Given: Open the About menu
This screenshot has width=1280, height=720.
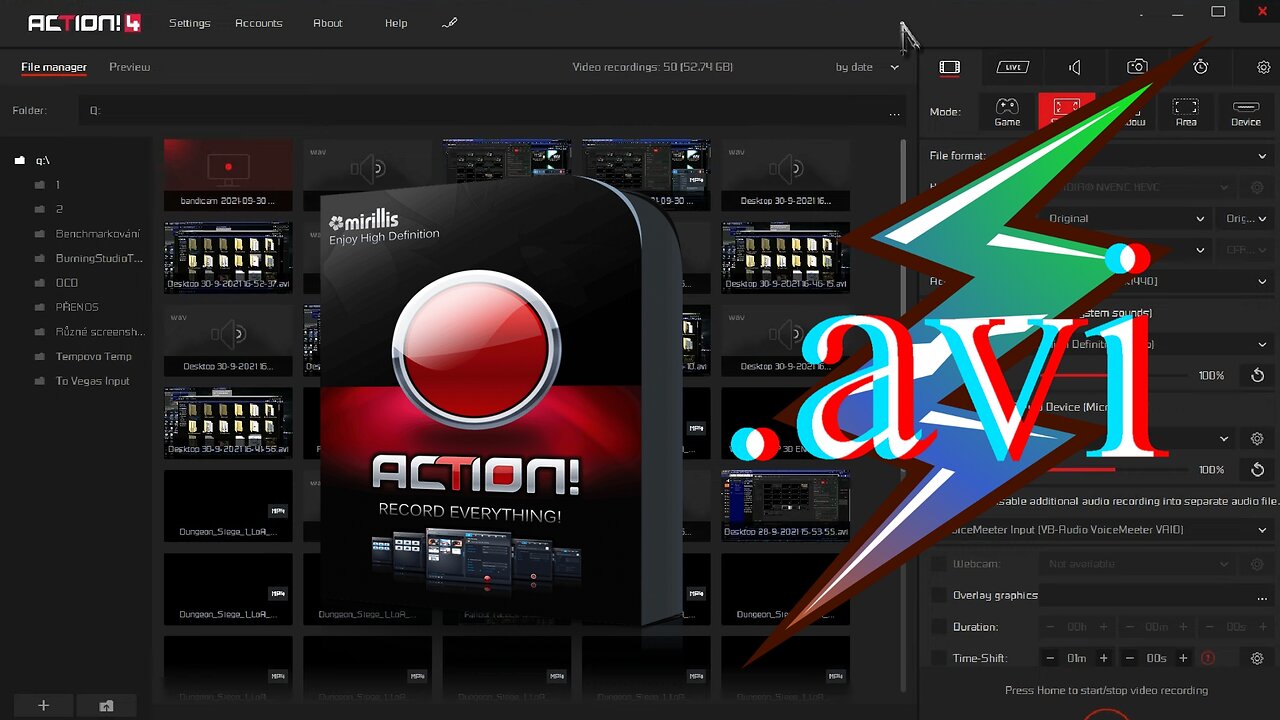Looking at the screenshot, I should (327, 23).
